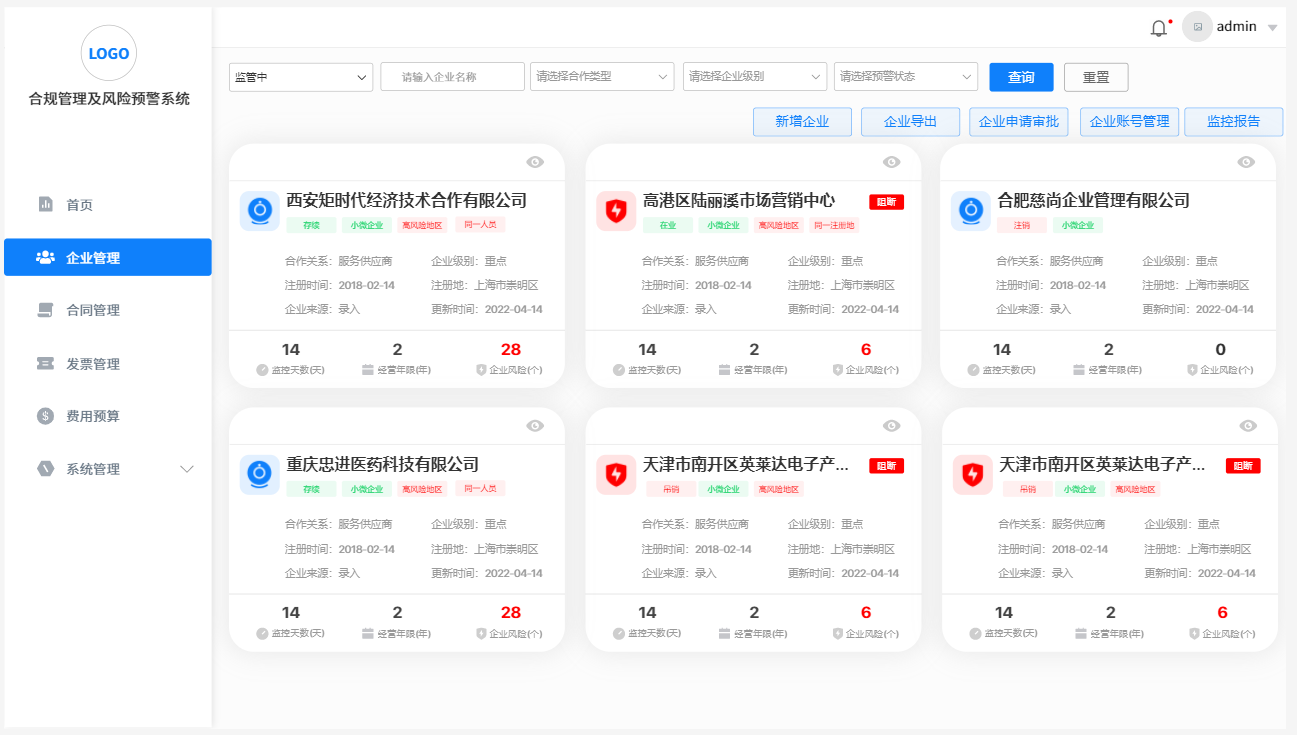Click 高风险地区 tag on 重庆忠进医药 card
1297x735 pixels.
point(422,490)
